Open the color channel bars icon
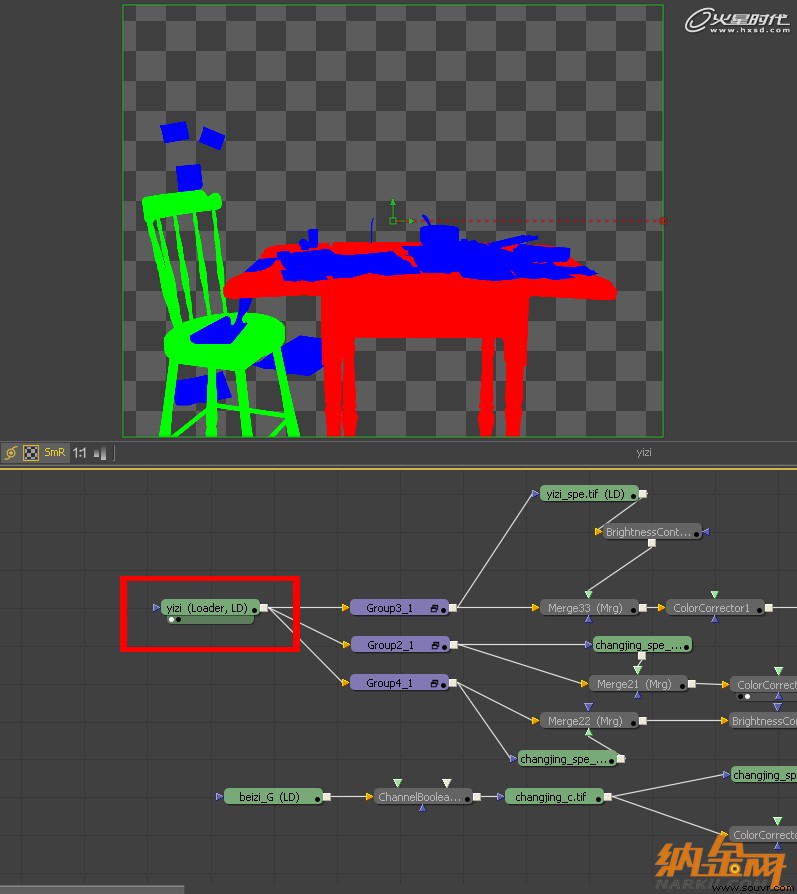Screen dimensions: 797x894 coord(100,453)
